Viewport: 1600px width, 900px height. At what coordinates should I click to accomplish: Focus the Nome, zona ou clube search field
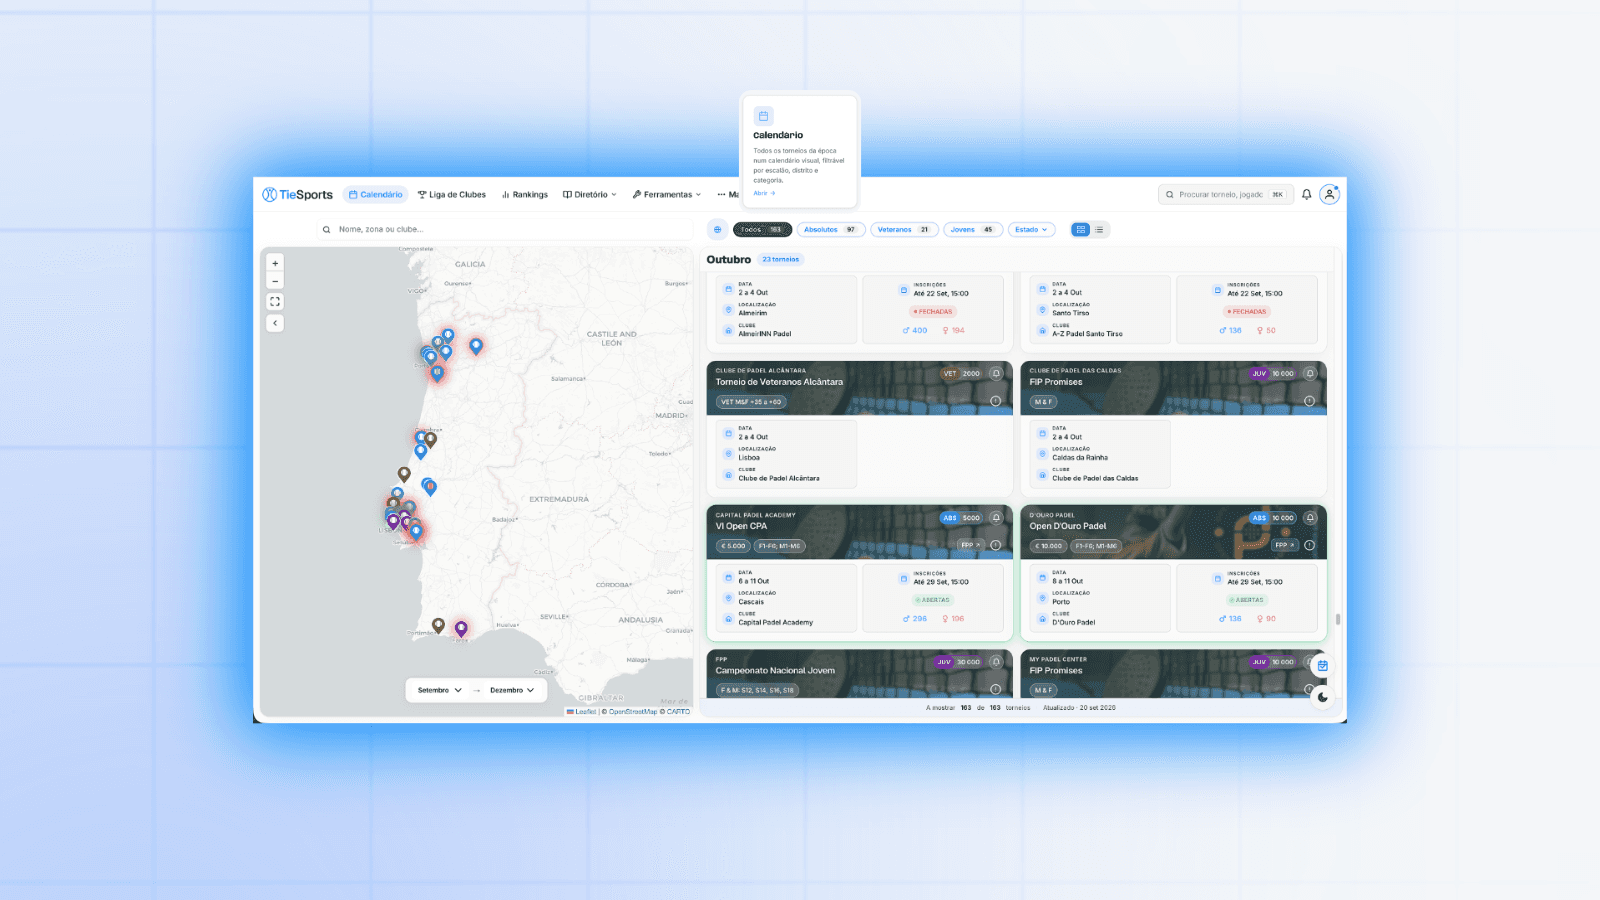(505, 229)
